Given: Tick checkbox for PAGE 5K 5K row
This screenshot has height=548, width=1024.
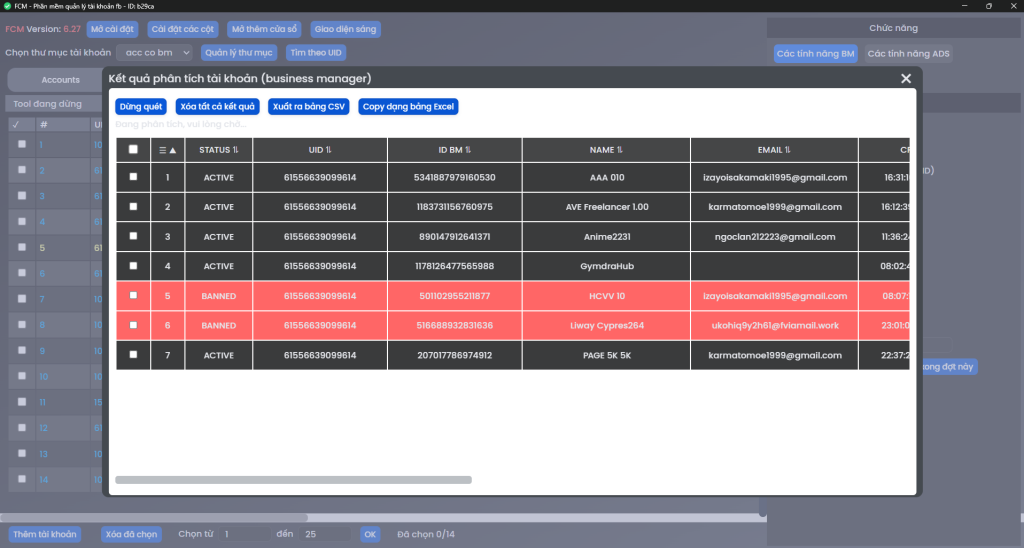Looking at the screenshot, I should pyautogui.click(x=133, y=354).
